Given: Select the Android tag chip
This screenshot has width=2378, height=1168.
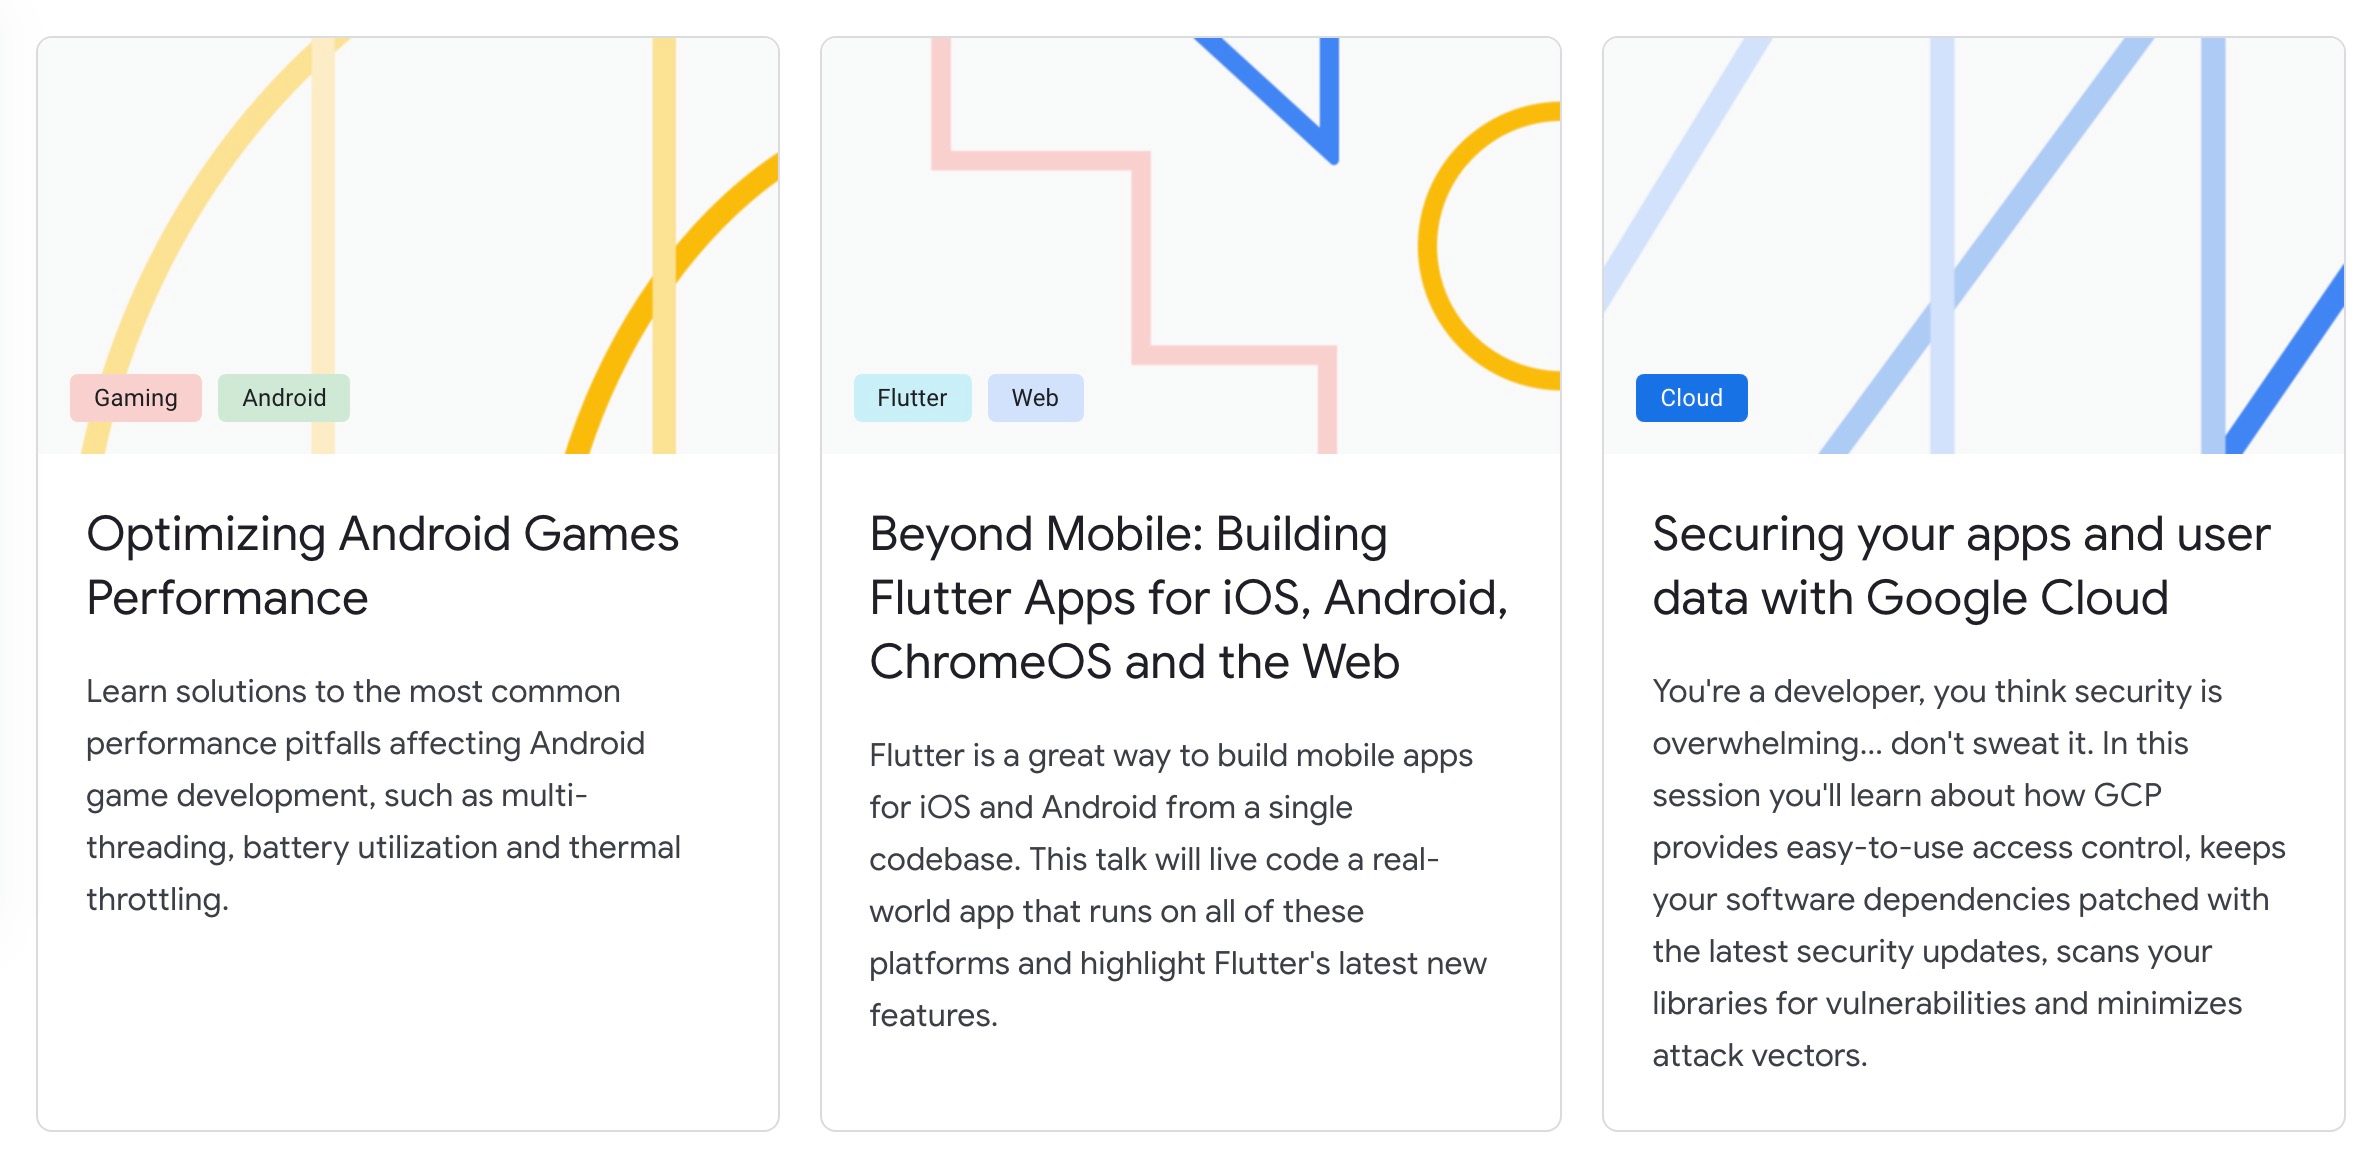Looking at the screenshot, I should click(x=284, y=398).
